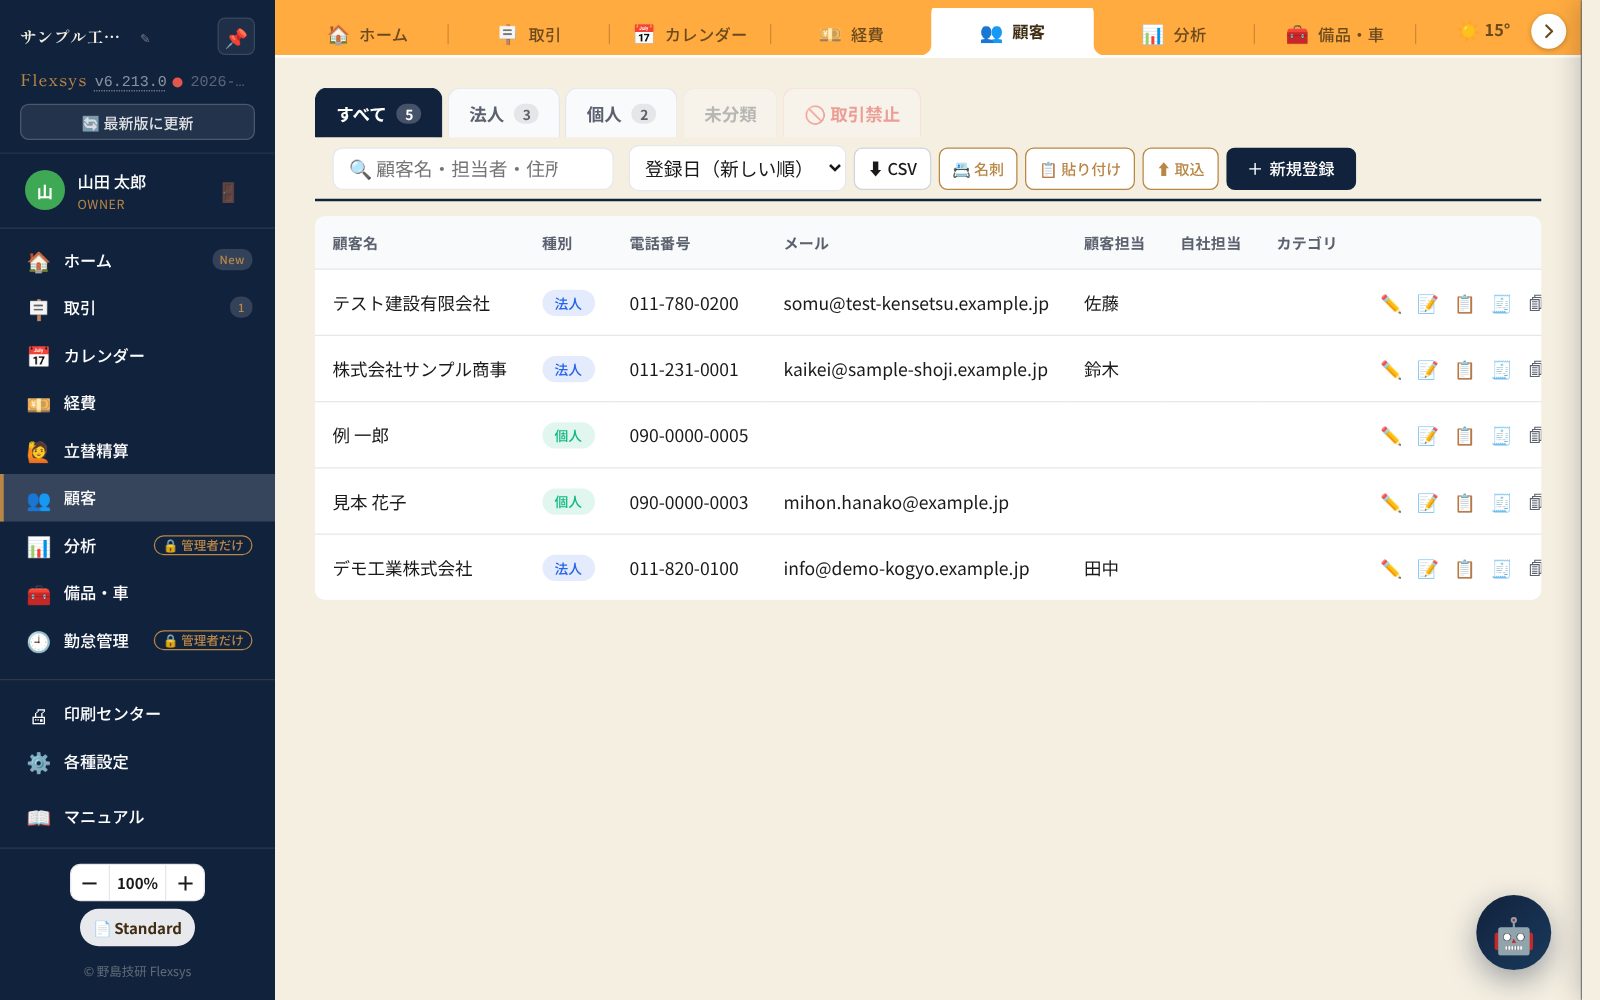The image size is (1600, 1000).
Task: Click the pencil edit icon for デモ工業株式会社
Action: [1391, 568]
